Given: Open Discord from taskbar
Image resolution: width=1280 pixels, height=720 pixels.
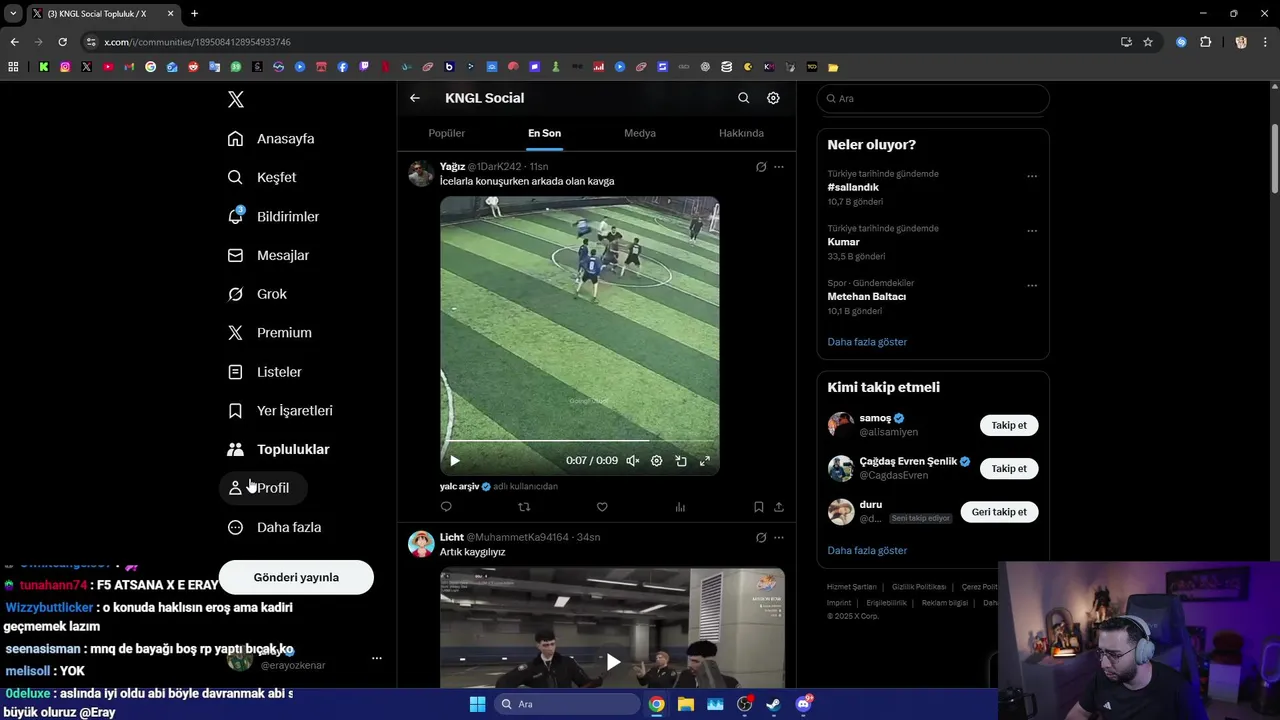Looking at the screenshot, I should [x=803, y=704].
